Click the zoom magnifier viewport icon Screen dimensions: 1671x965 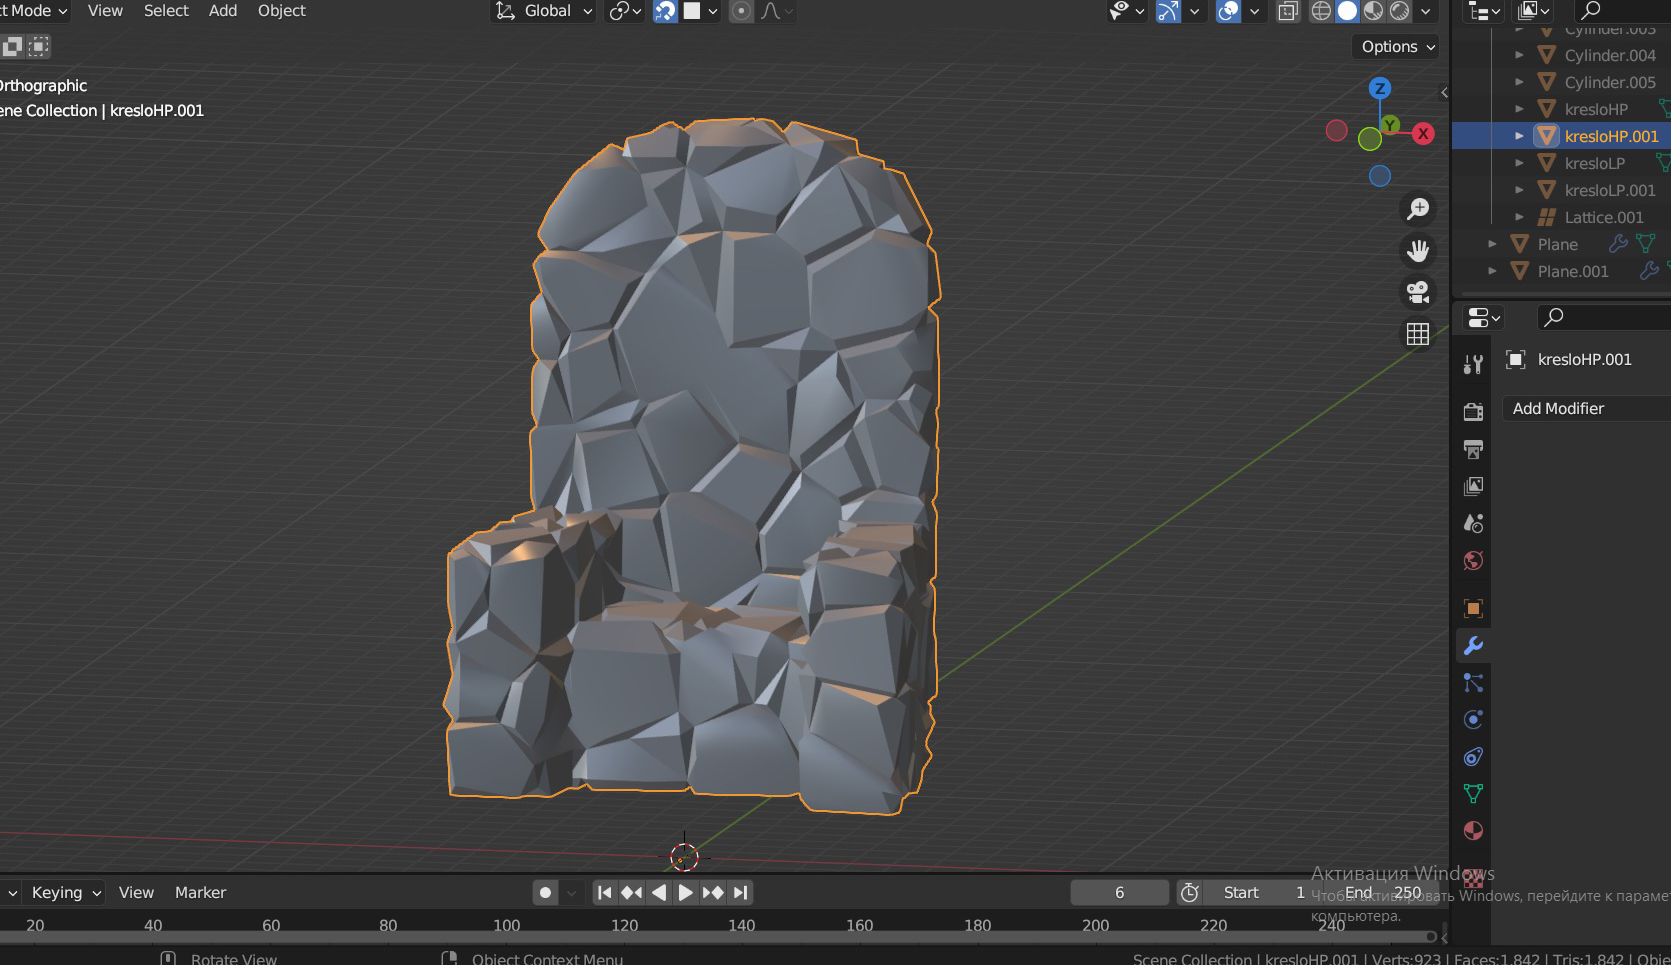[x=1418, y=209]
